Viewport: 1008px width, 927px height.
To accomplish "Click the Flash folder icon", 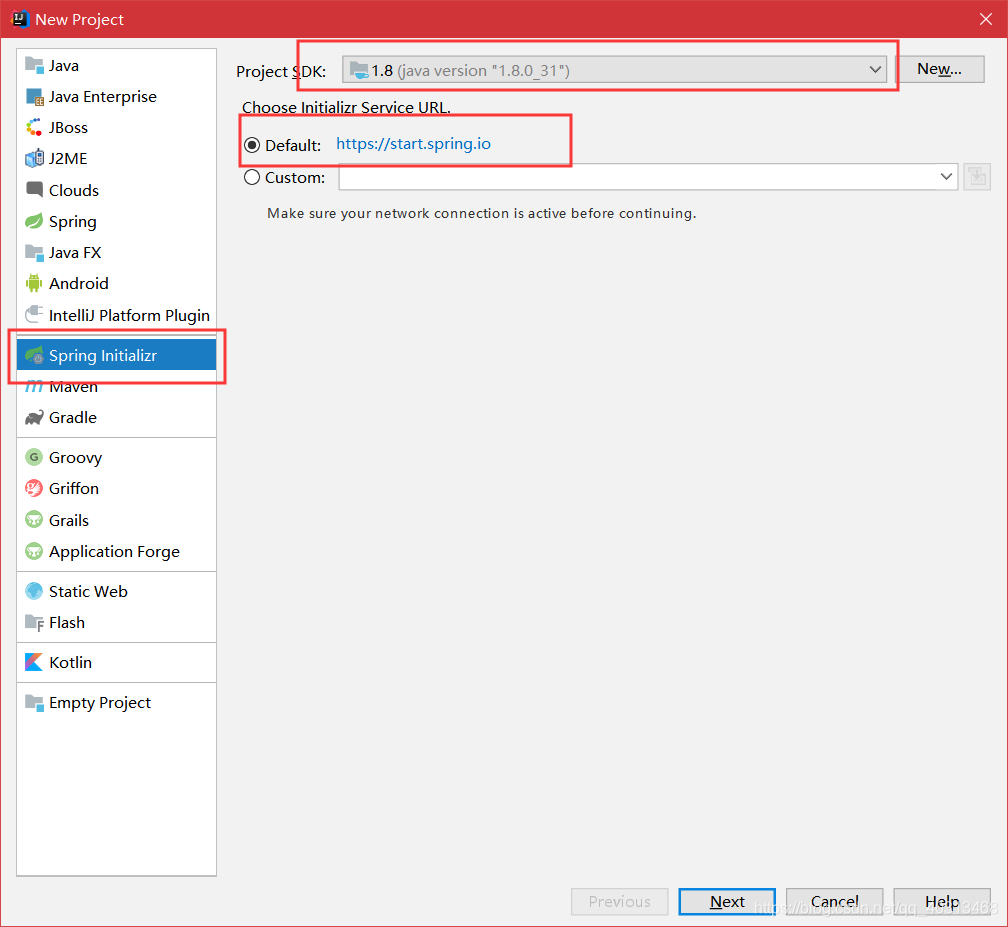I will click(x=34, y=622).
